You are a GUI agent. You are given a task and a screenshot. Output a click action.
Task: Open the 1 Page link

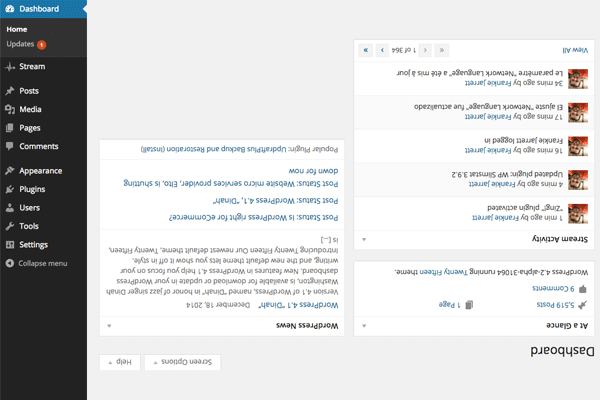[x=450, y=305]
